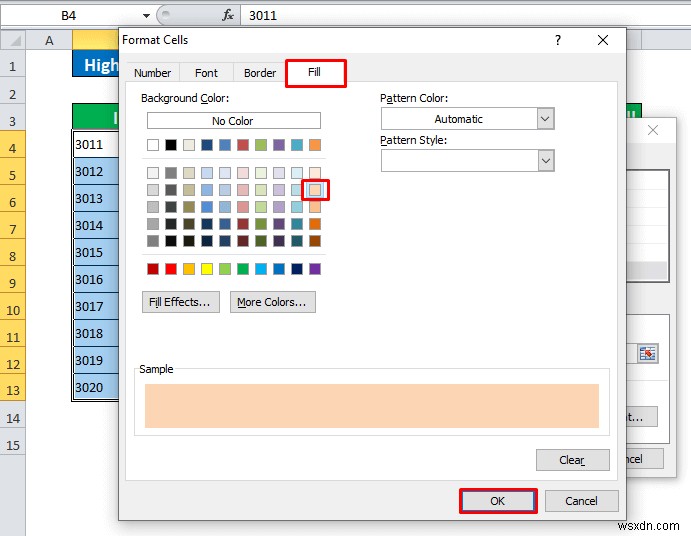The width and height of the screenshot is (691, 536).
Task: Open the Pattern Color dropdown
Action: 546,119
